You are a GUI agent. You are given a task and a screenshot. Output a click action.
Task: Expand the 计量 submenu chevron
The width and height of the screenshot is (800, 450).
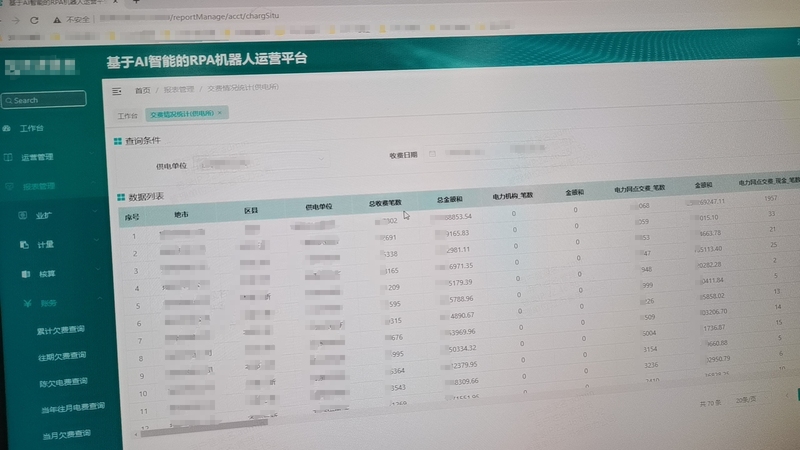pos(97,239)
